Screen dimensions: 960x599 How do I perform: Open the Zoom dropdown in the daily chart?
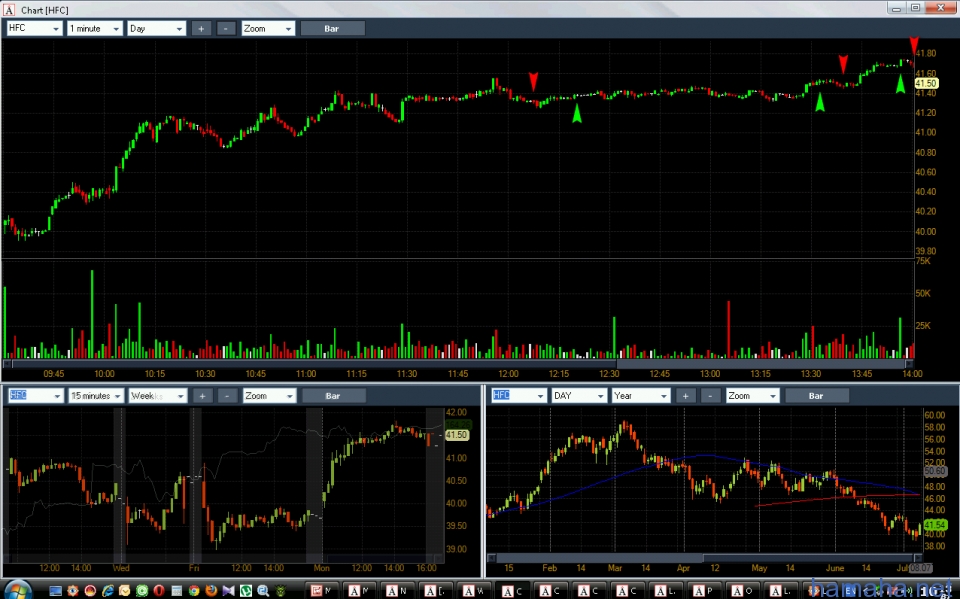tap(752, 396)
